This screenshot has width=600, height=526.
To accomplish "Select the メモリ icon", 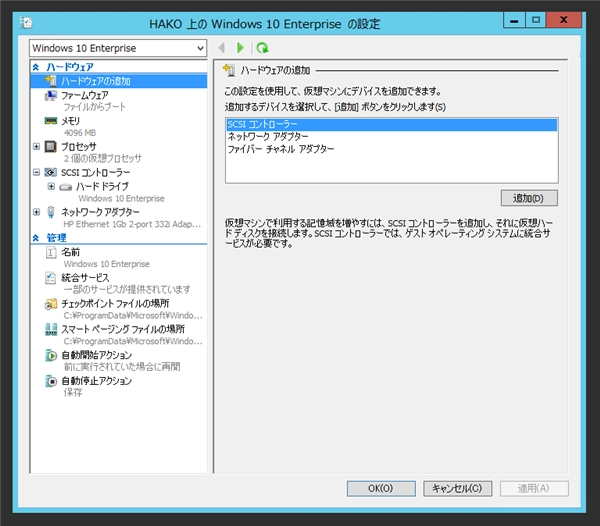I will click(51, 121).
